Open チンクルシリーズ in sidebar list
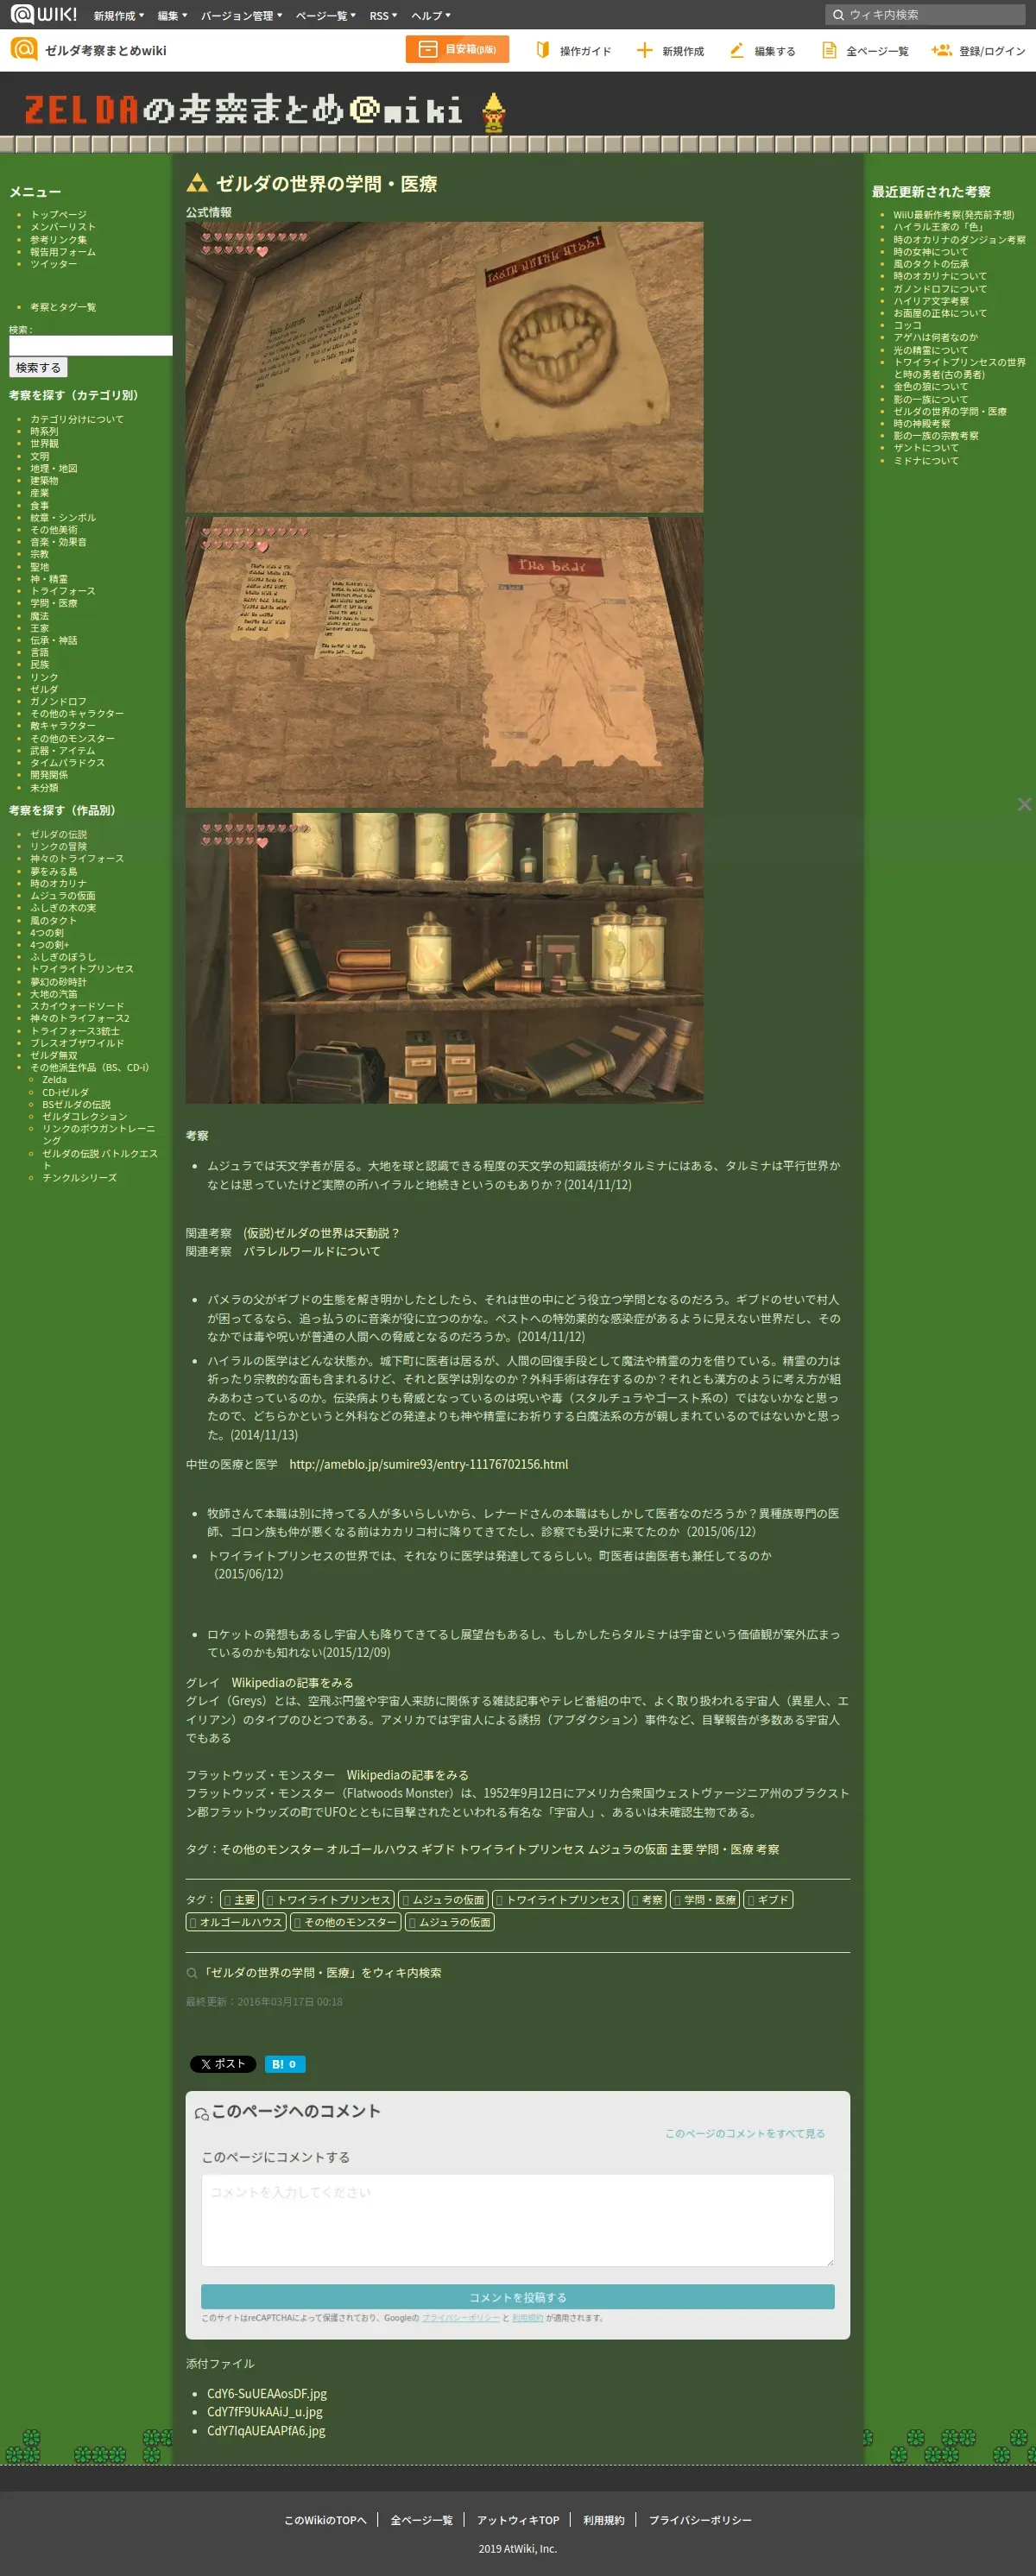1036x2576 pixels. tap(79, 1178)
